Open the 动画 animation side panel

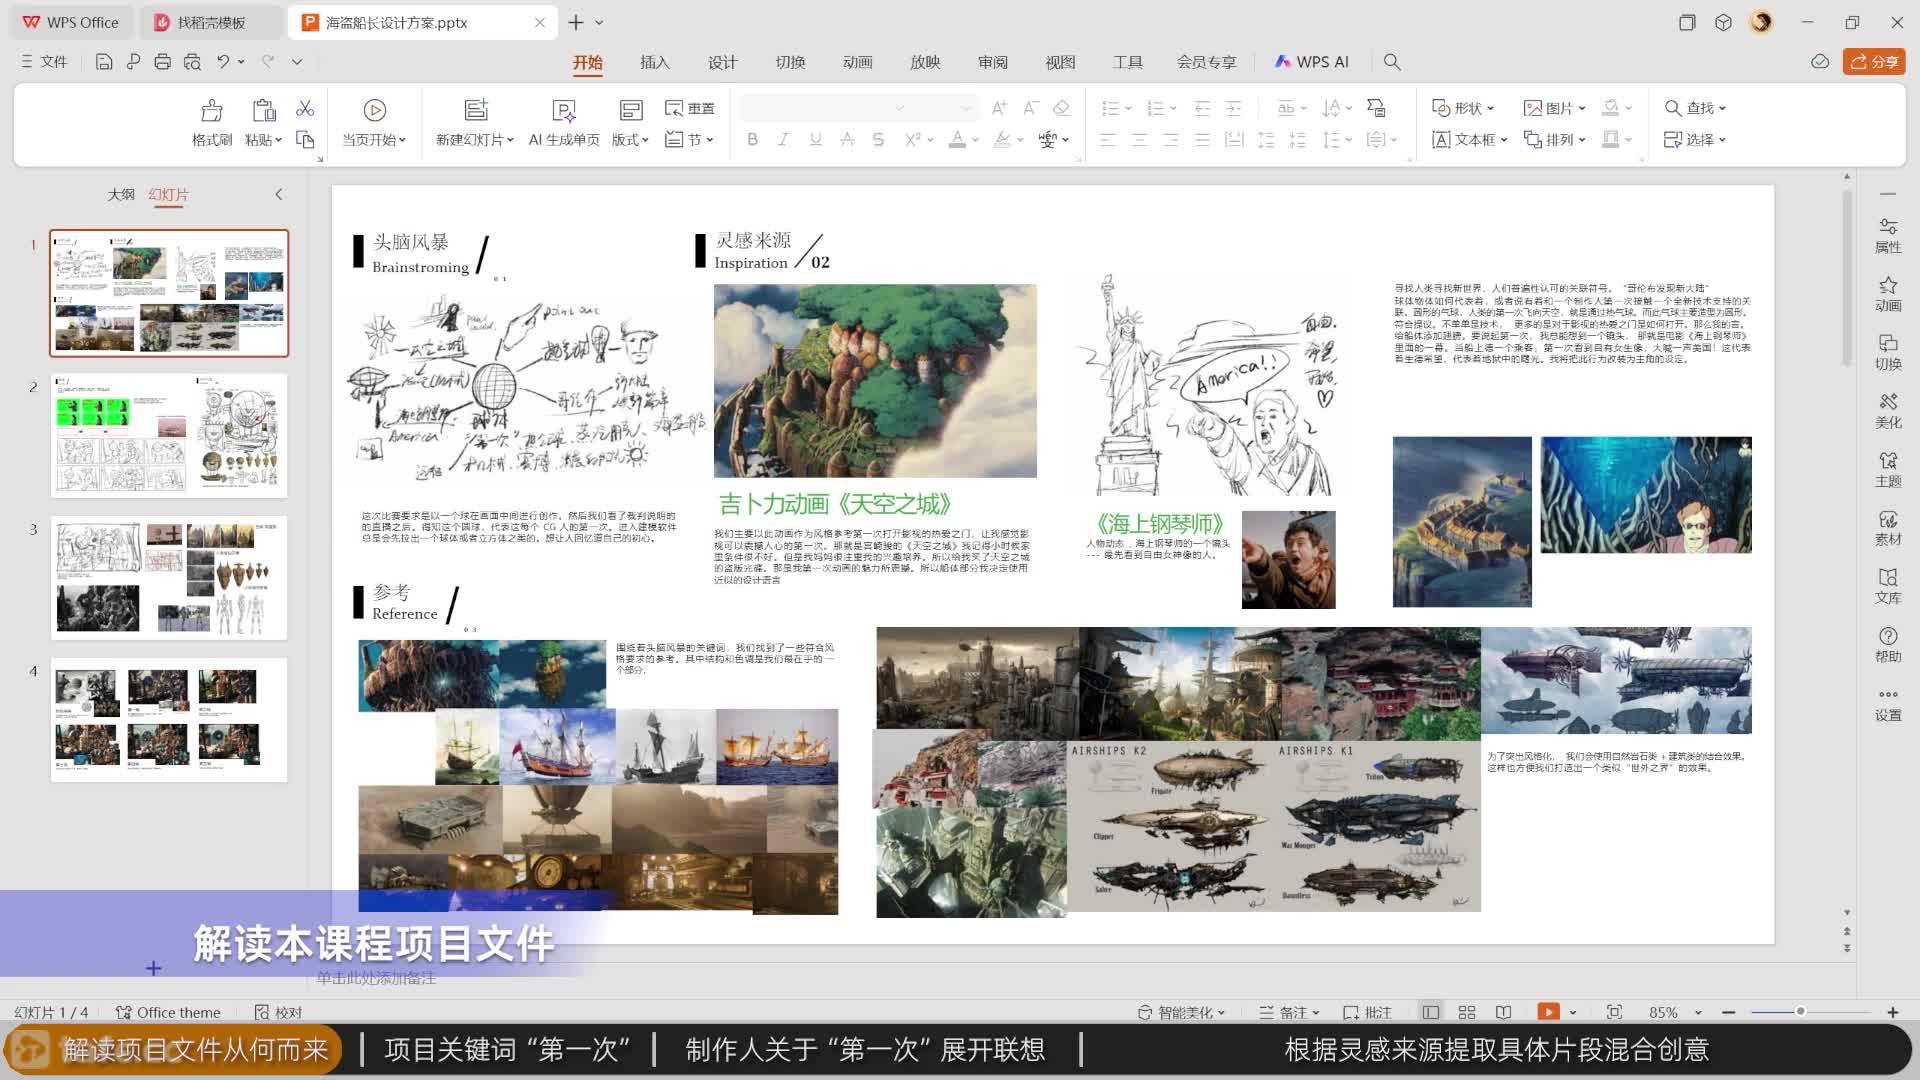[1888, 295]
